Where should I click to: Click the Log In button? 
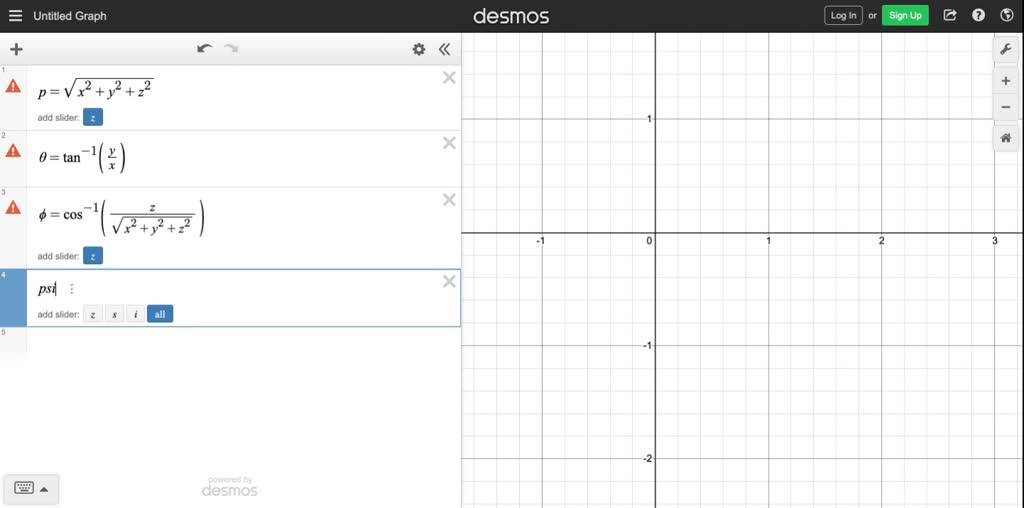[x=843, y=16]
